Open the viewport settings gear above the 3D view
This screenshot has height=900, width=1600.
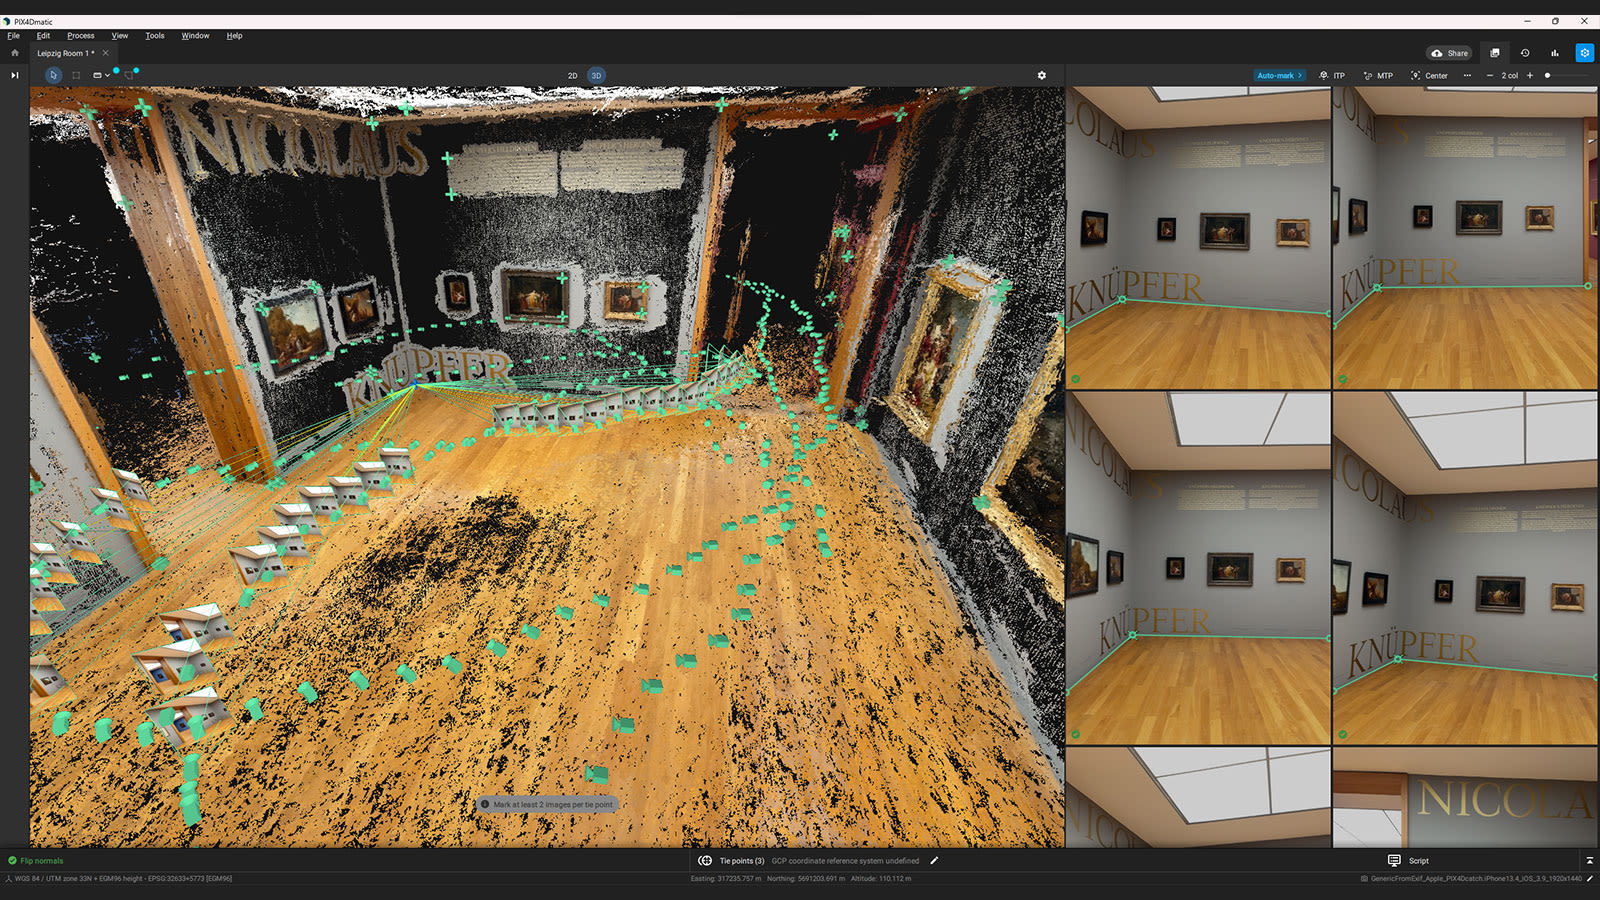pos(1041,74)
